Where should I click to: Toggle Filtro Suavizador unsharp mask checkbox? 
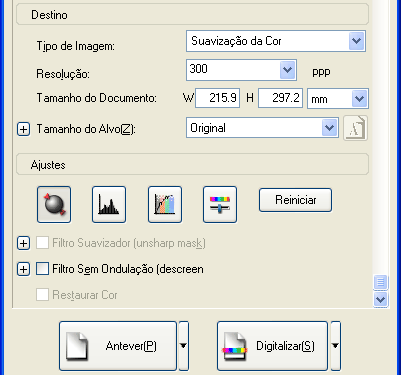42,243
